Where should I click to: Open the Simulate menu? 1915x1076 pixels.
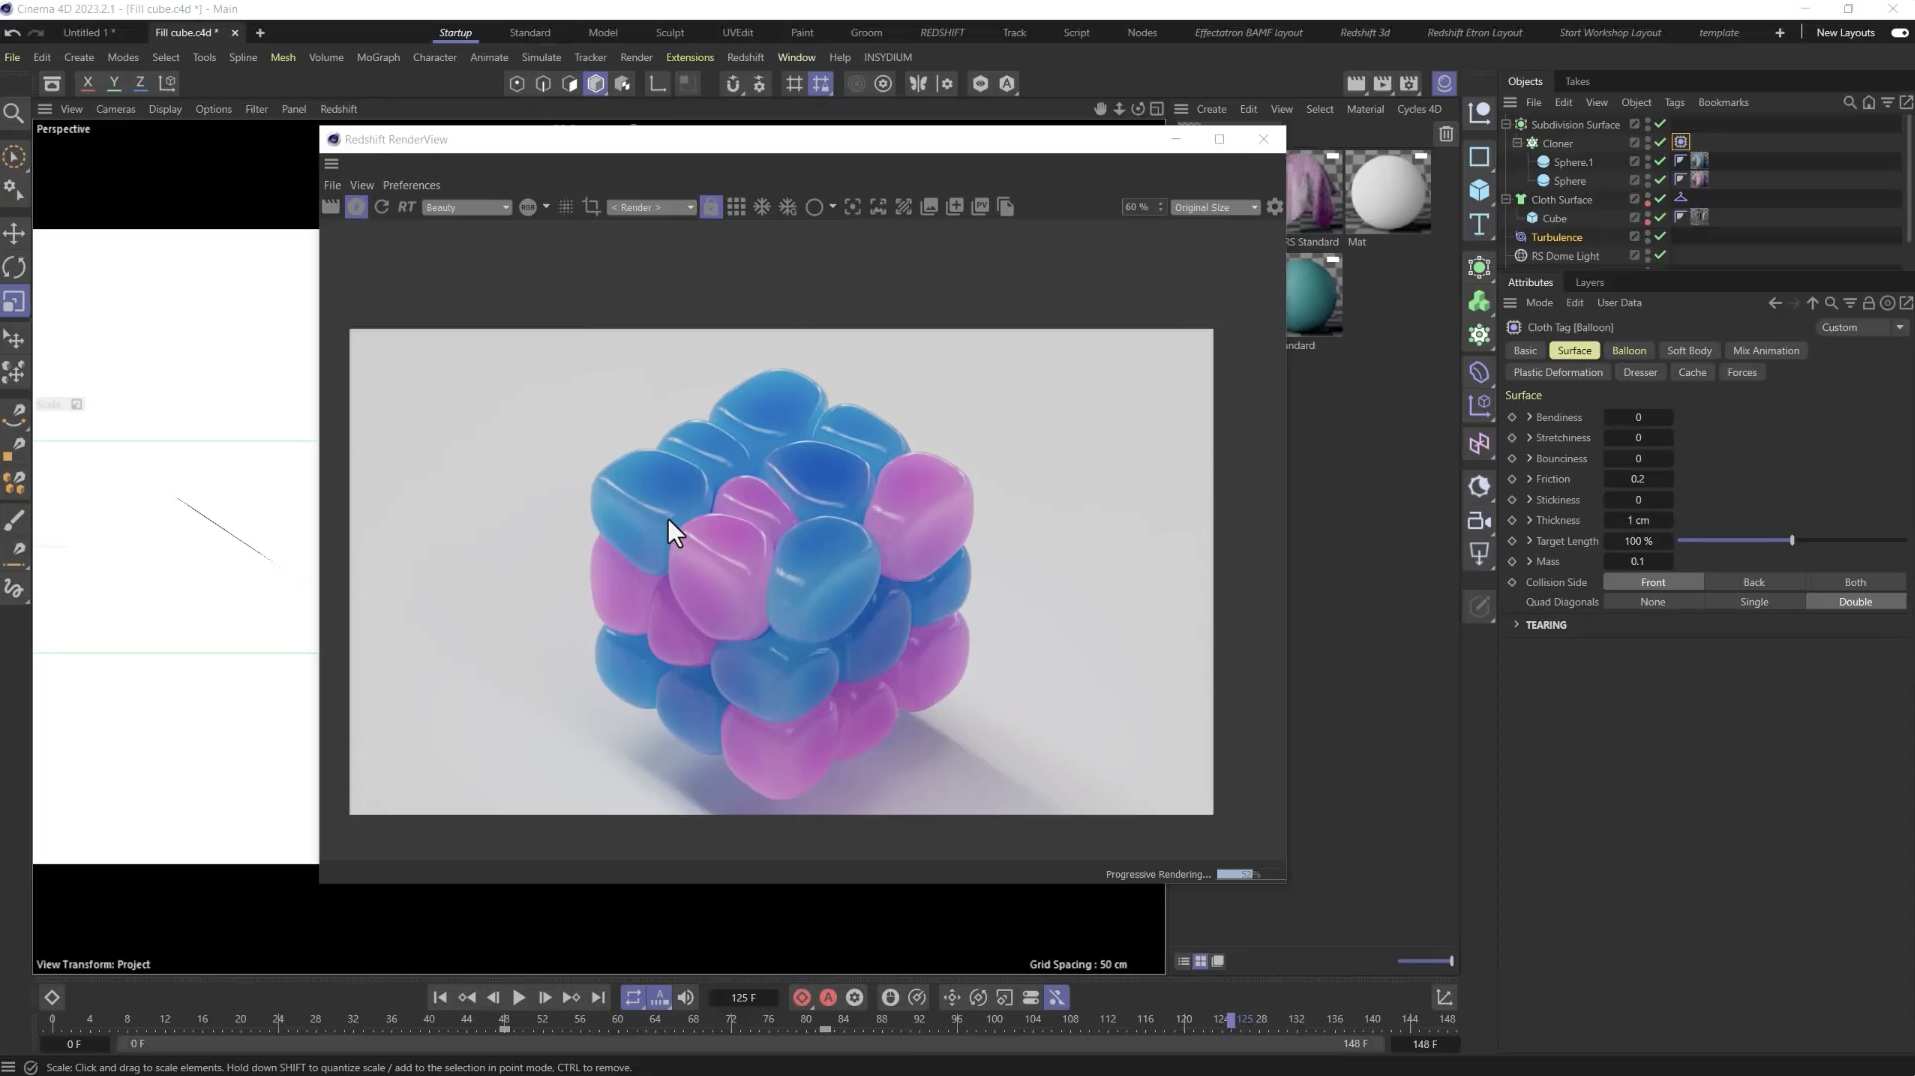coord(541,57)
